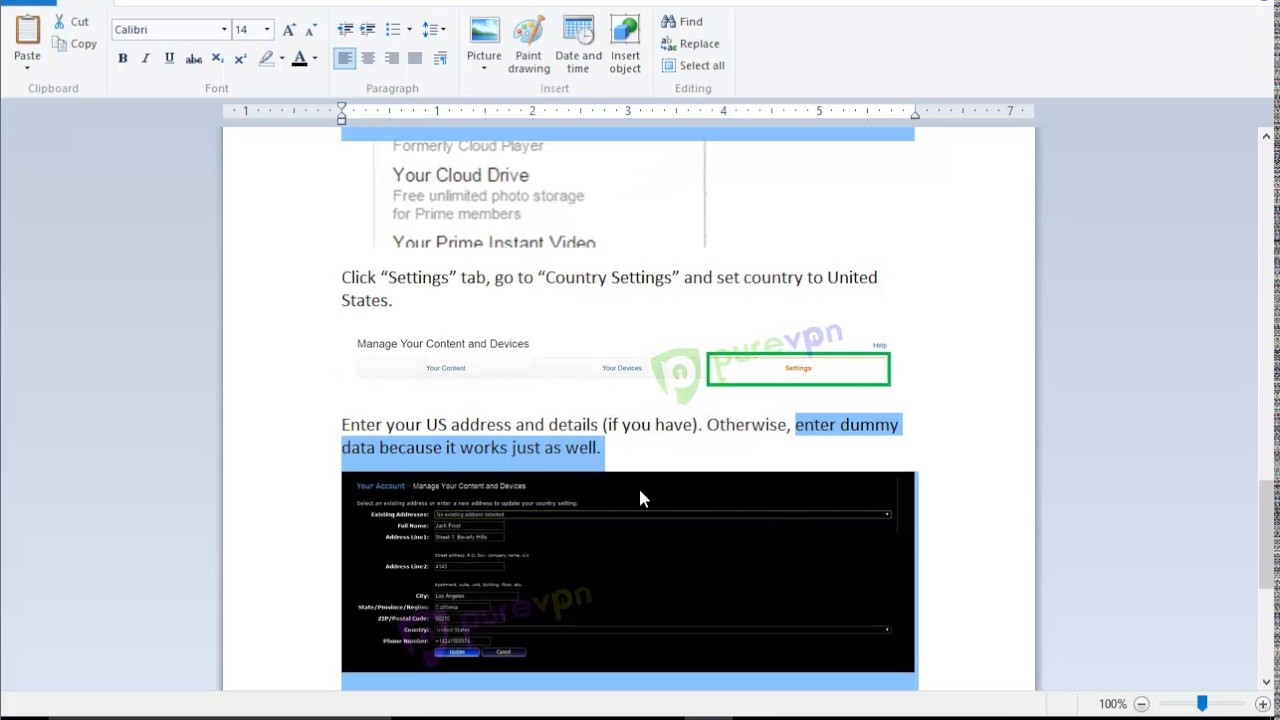Screen dimensions: 1280x720
Task: Toggle italic formatting
Action: pos(145,59)
